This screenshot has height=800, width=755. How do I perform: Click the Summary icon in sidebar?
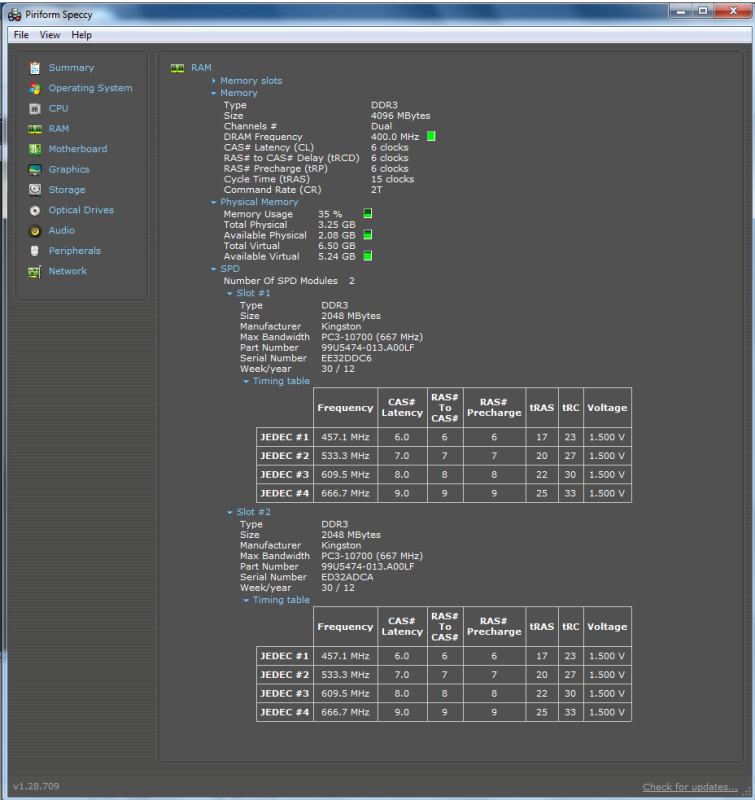[x=35, y=68]
